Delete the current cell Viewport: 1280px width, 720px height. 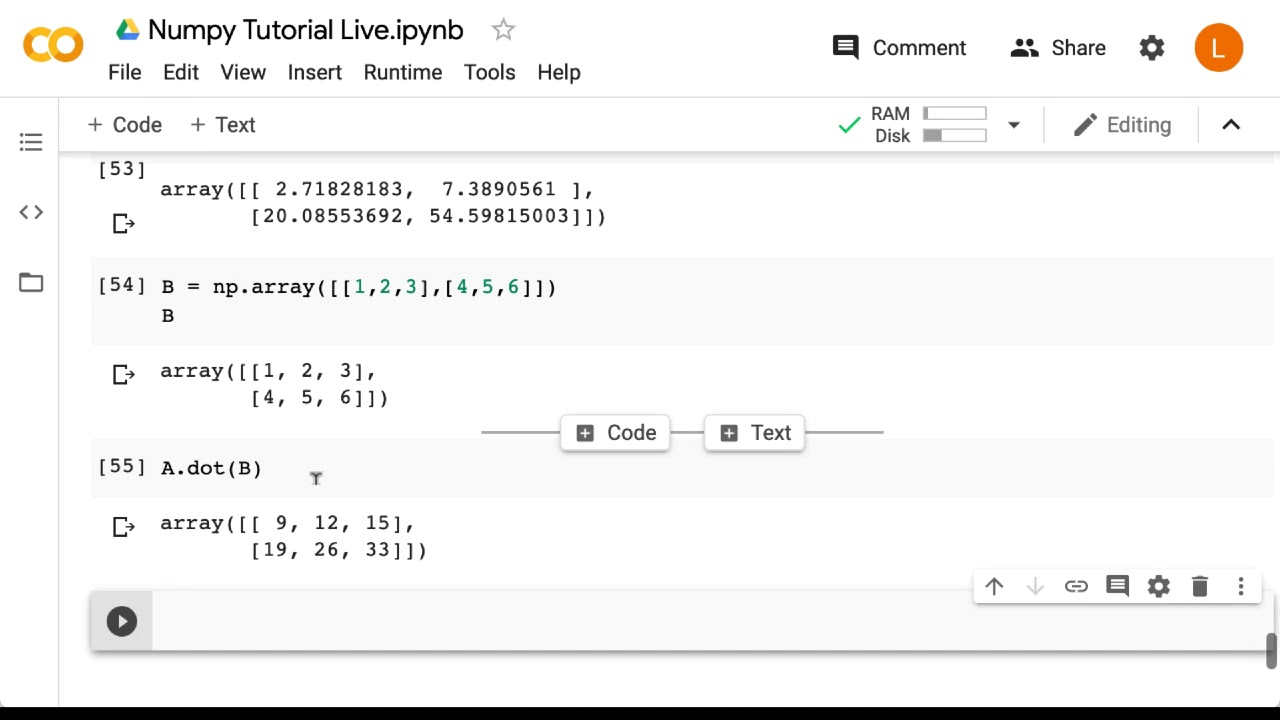pos(1200,587)
